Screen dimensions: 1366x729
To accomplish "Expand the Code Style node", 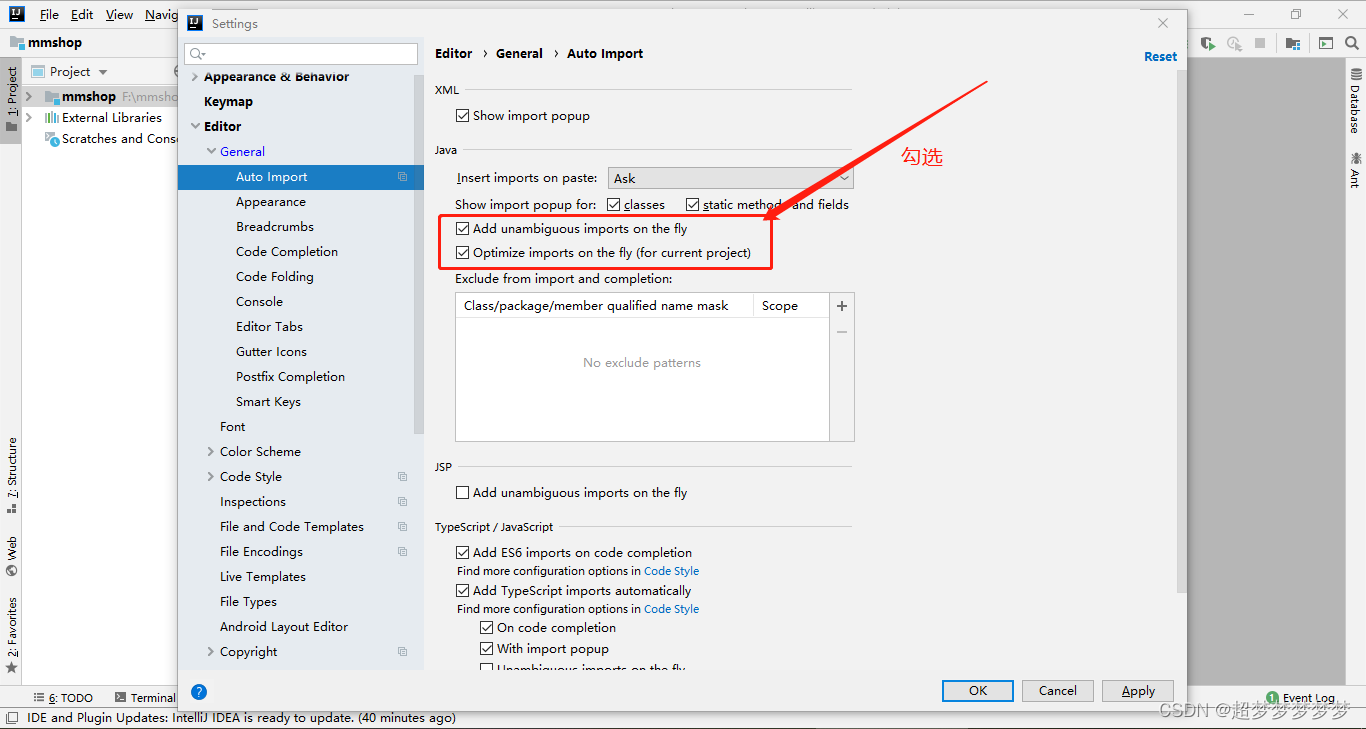I will [210, 477].
